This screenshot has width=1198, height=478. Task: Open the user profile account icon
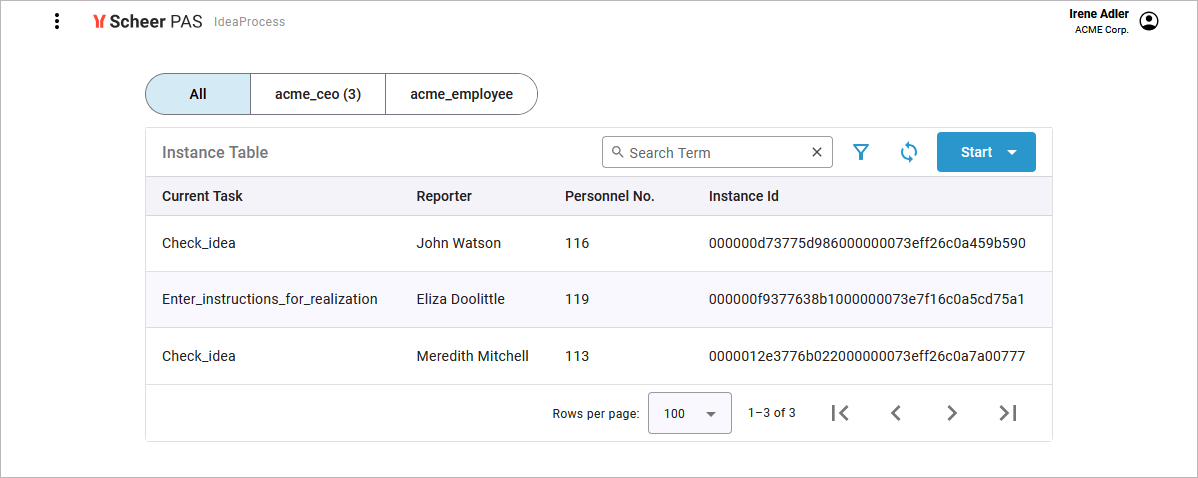click(x=1149, y=21)
